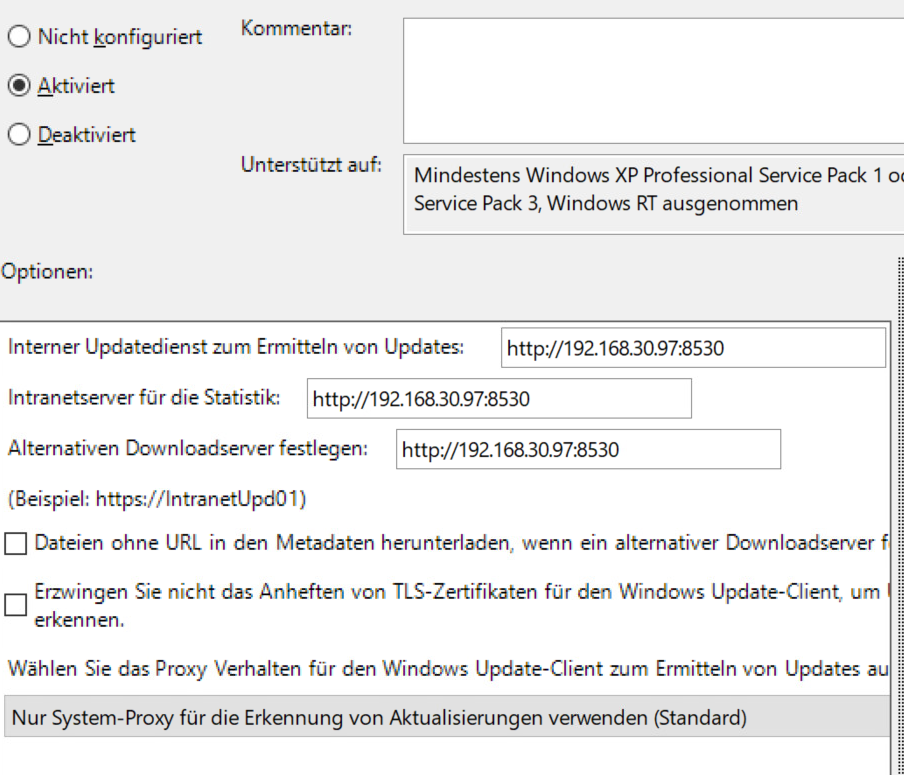Click the 'Wählen Sie das Proxy Verhalten' description text
This screenshot has width=904, height=775.
click(440, 666)
